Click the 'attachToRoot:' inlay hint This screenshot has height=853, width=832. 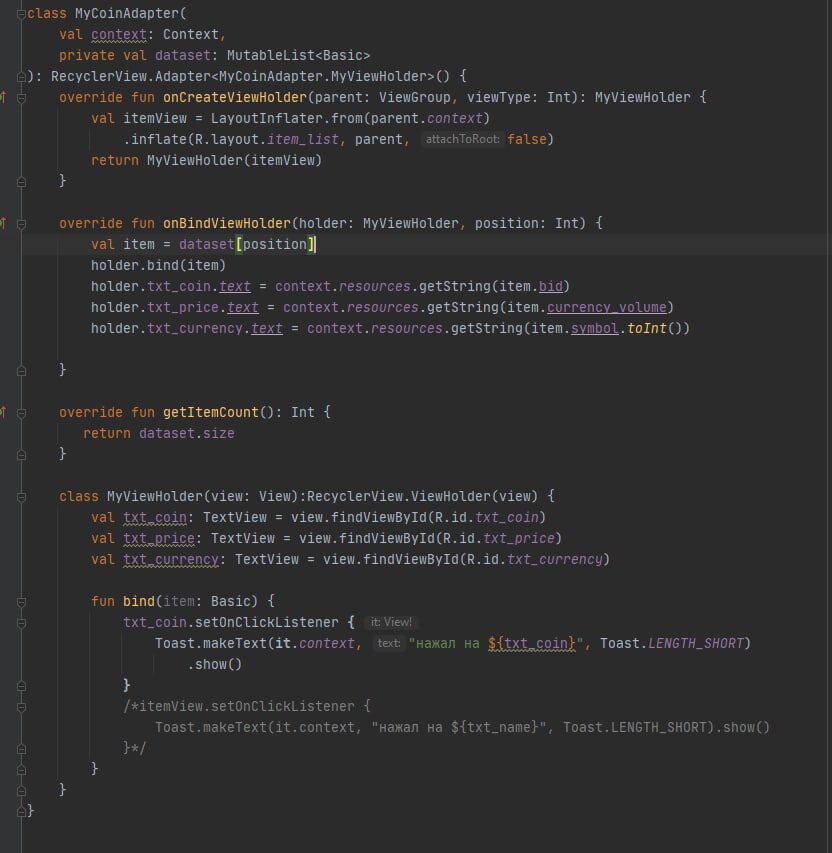click(x=463, y=139)
